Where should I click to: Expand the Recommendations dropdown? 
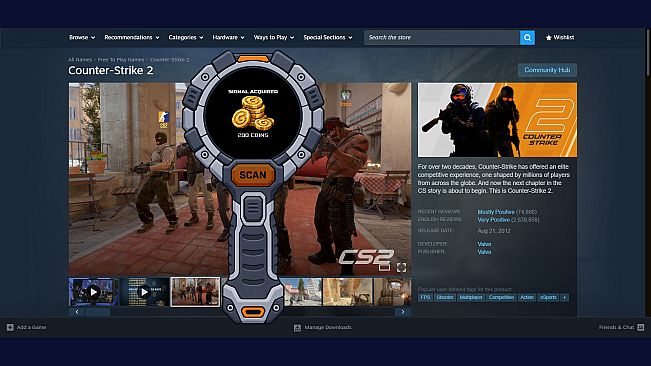[x=132, y=37]
